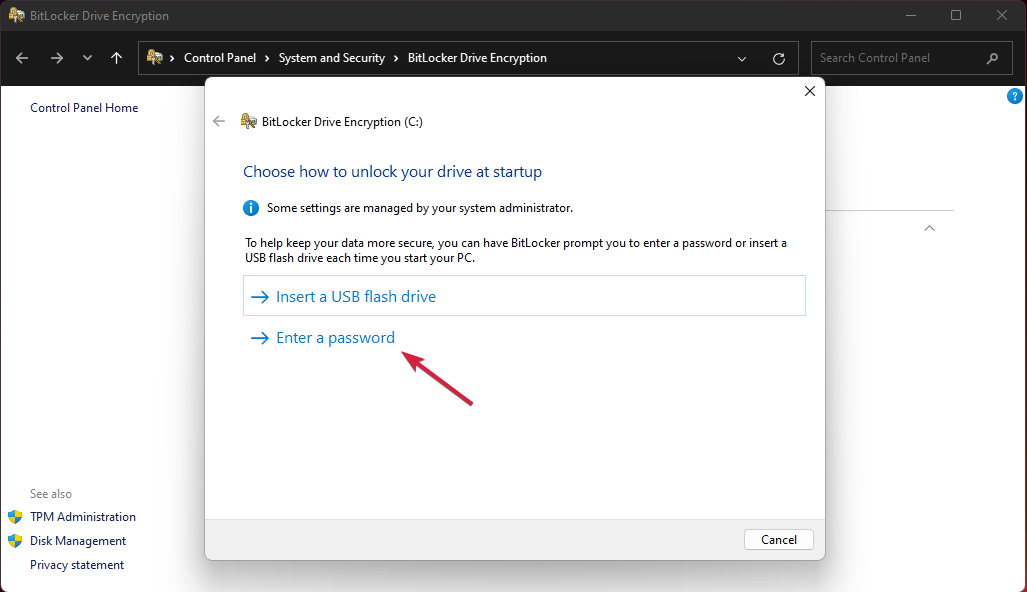The width and height of the screenshot is (1027, 592).
Task: Select the Enter a password option
Action: (x=334, y=337)
